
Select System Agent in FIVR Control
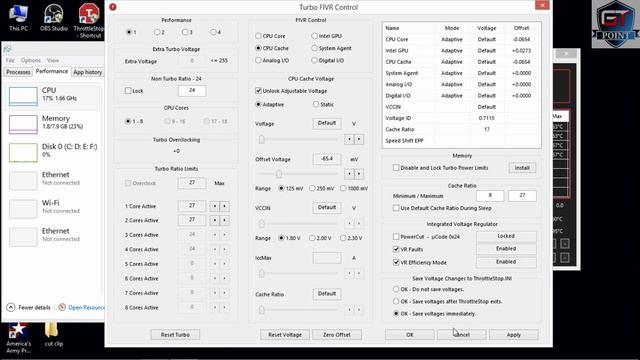click(314, 48)
